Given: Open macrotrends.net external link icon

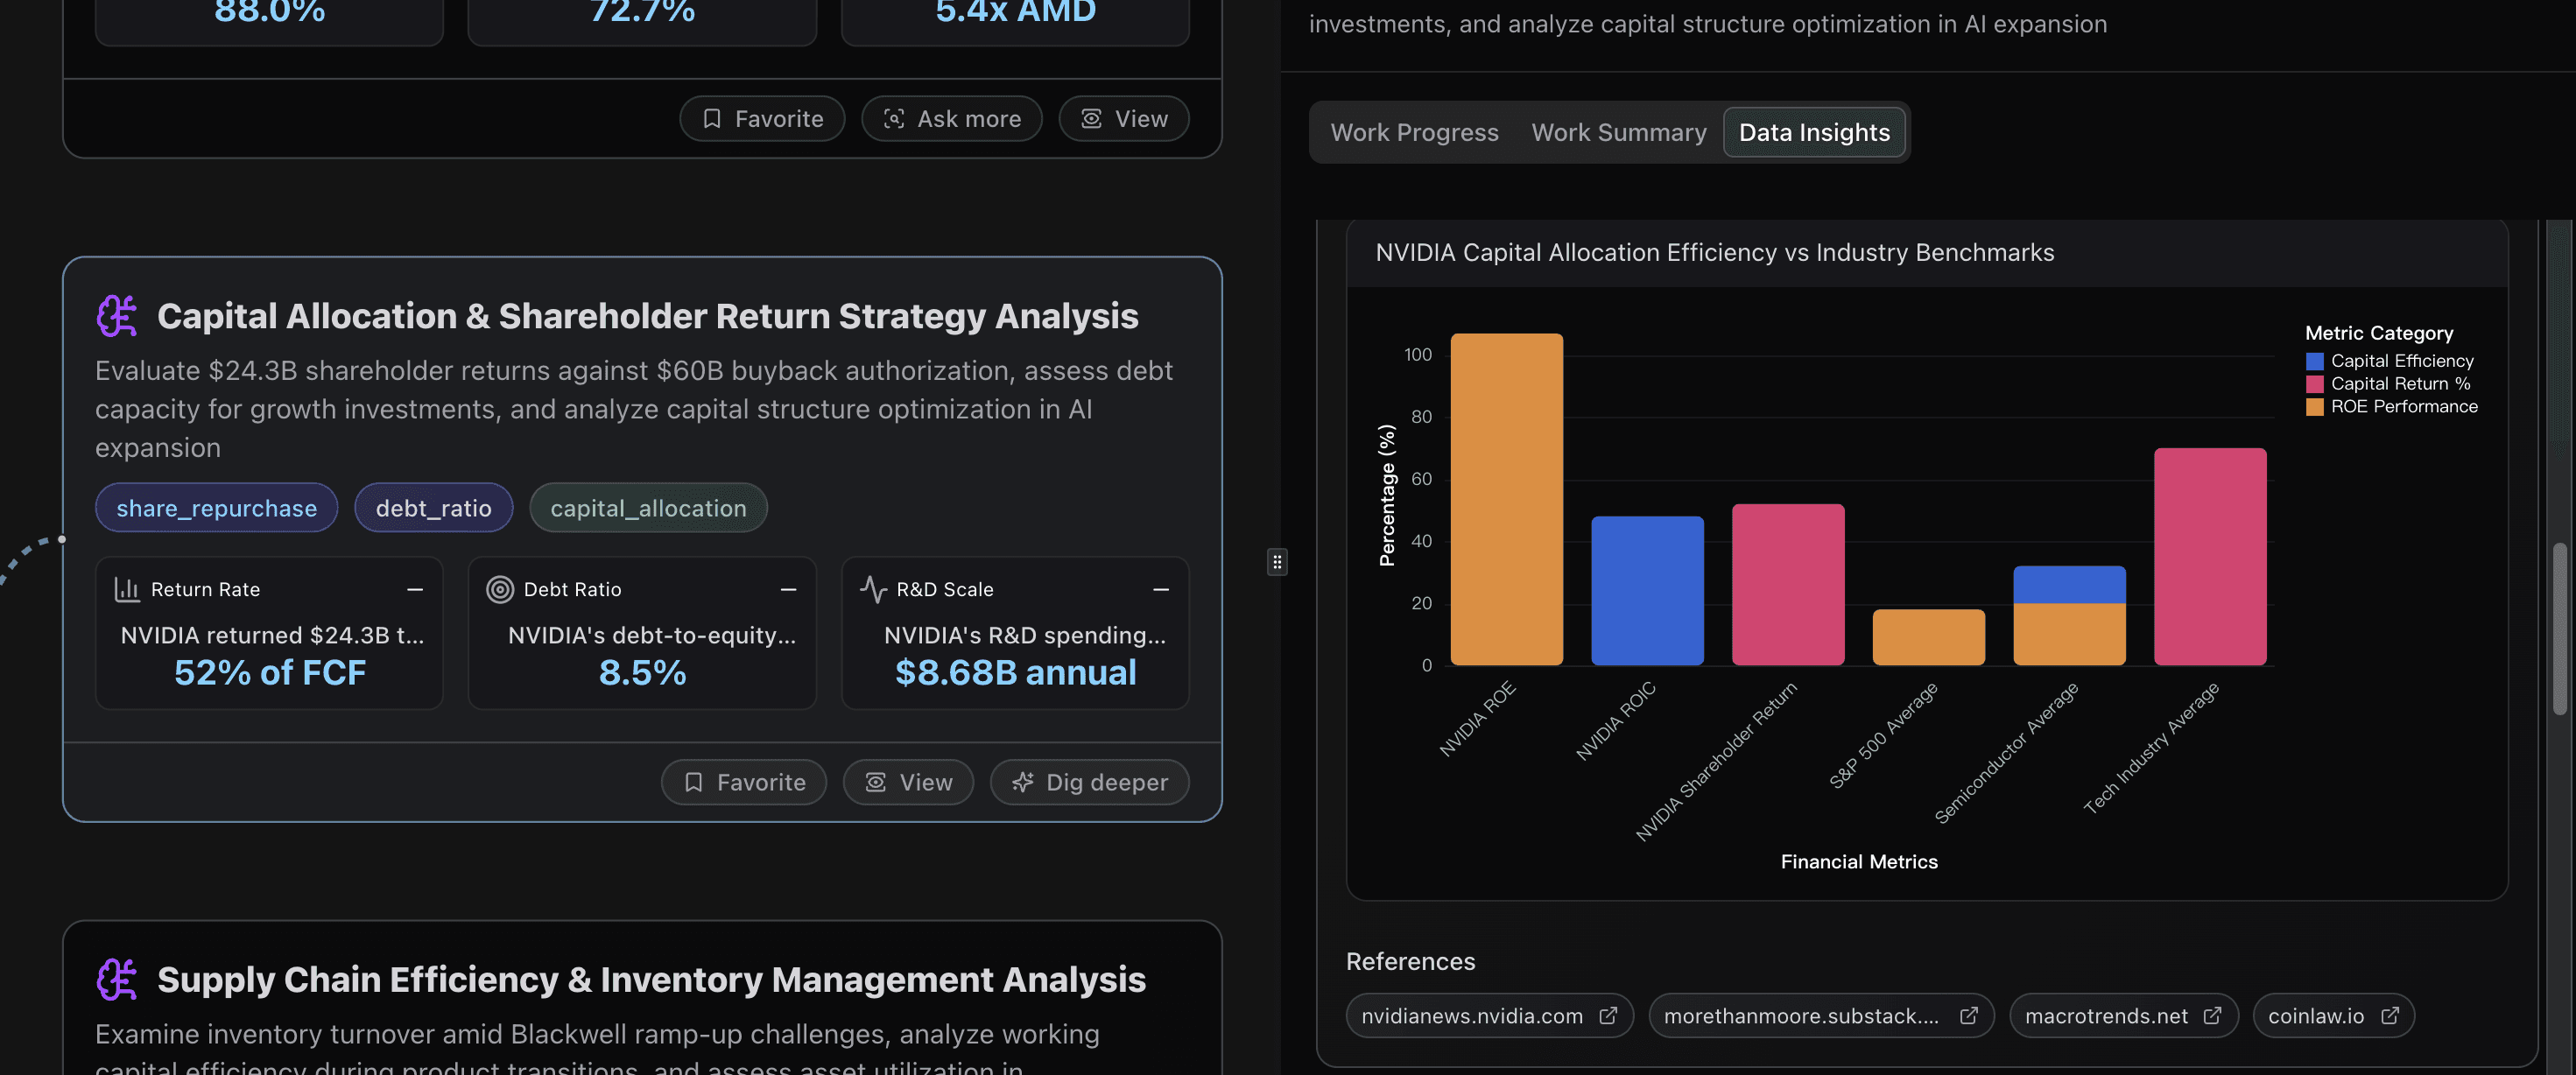Looking at the screenshot, I should tap(2213, 1015).
